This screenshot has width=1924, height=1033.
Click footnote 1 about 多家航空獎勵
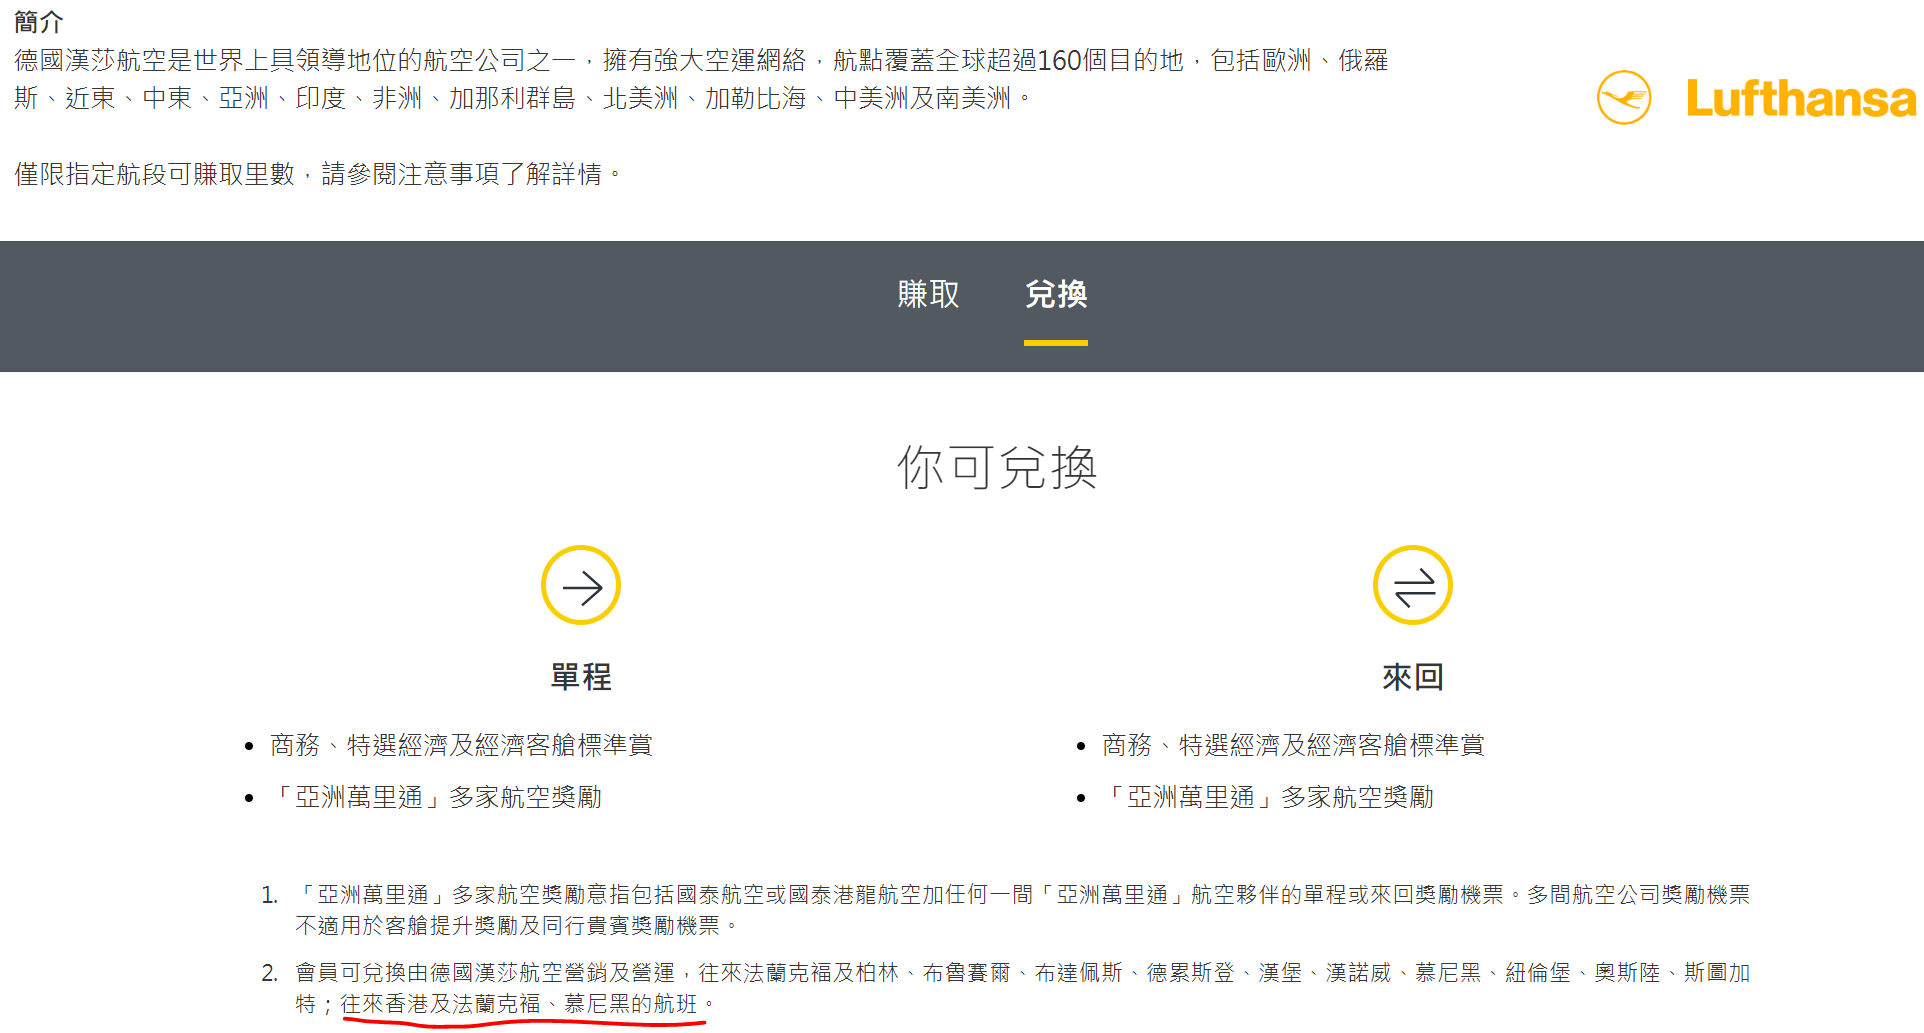(x=1022, y=909)
